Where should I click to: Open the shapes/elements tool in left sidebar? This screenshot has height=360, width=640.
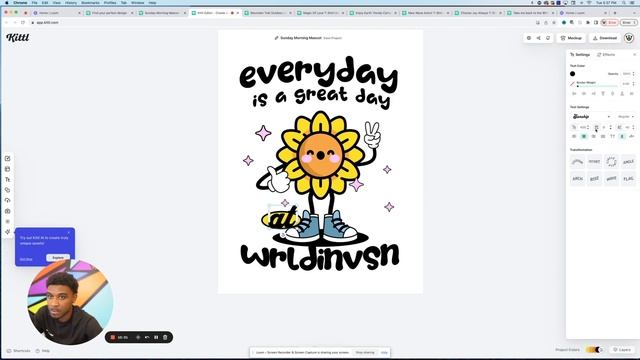[7, 190]
